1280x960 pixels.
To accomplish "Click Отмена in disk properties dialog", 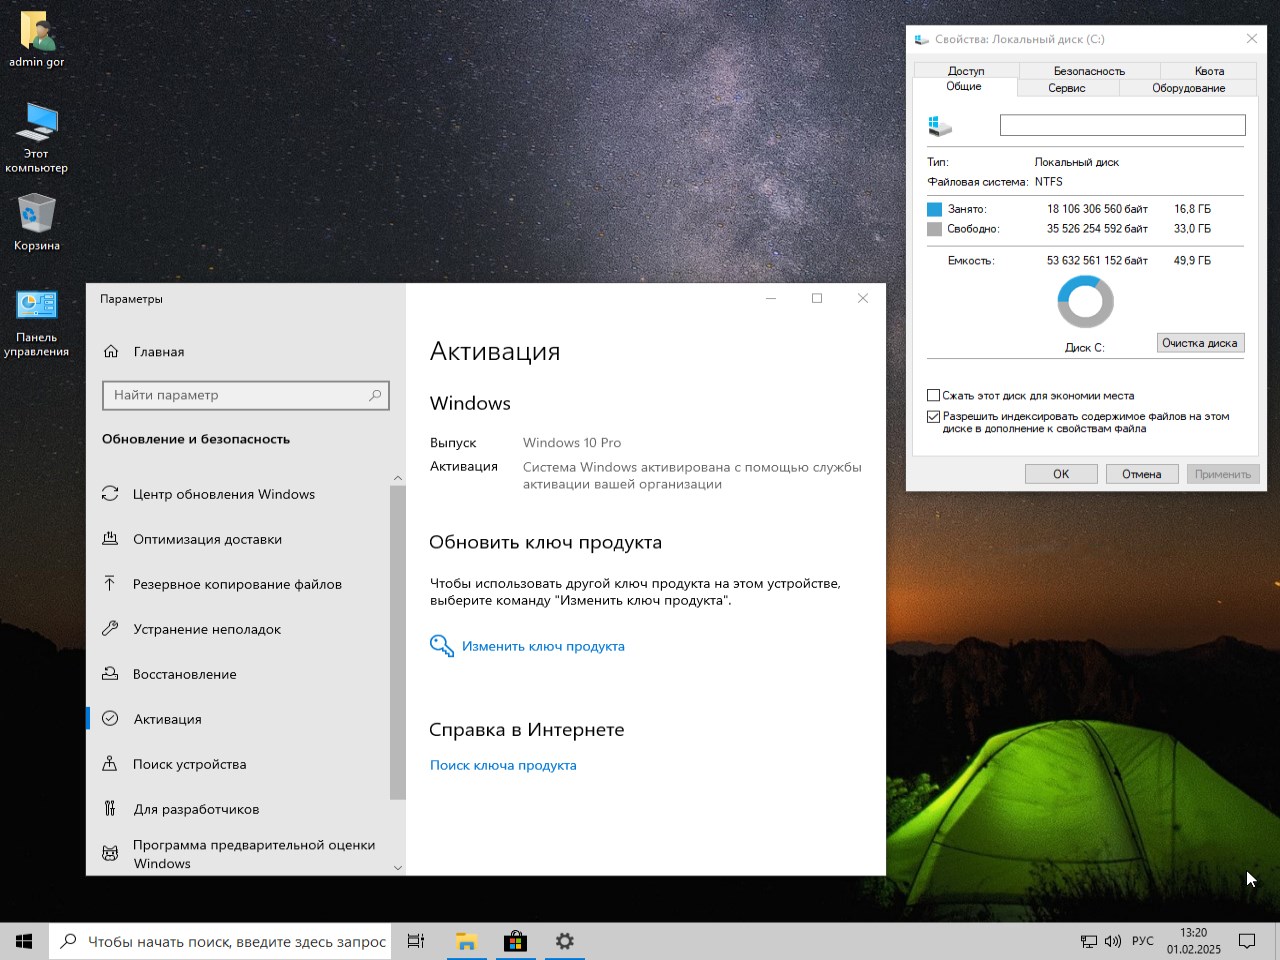I will (x=1141, y=474).
